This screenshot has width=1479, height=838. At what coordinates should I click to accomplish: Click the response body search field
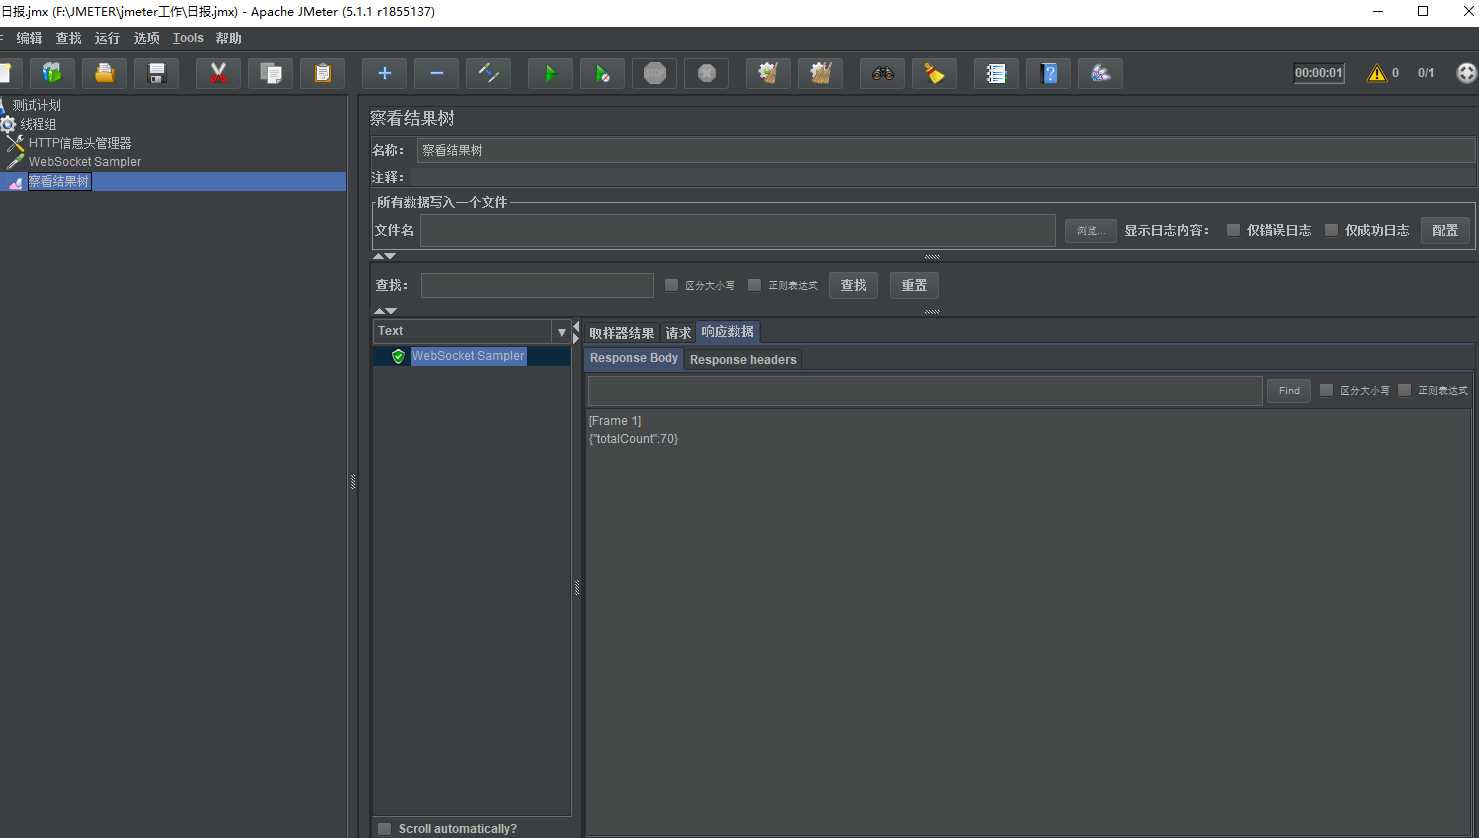click(925, 390)
